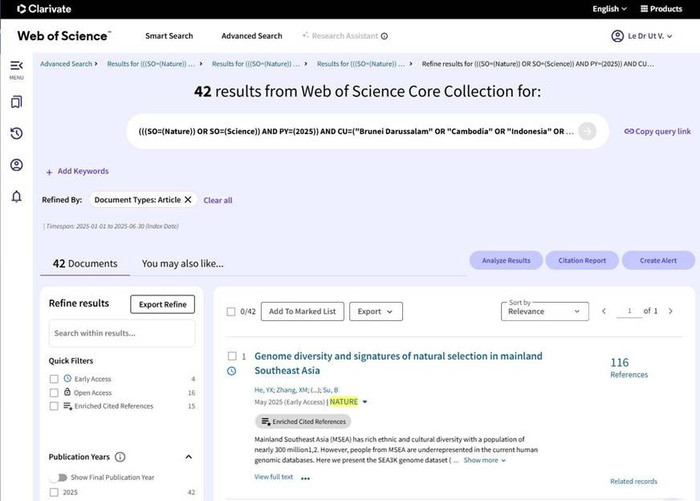Click the Copy query link
Screen dimensions: 700x501
657,131
